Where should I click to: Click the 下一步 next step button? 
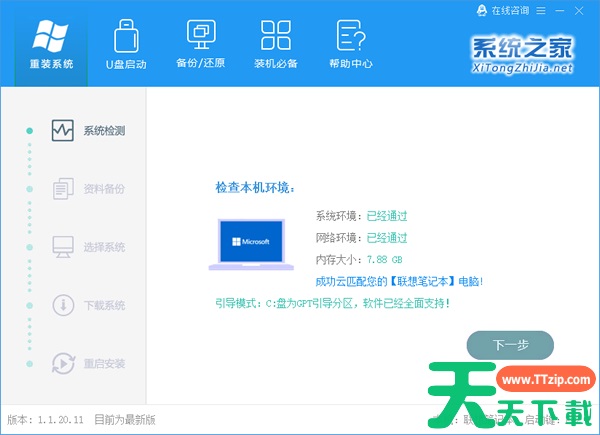pyautogui.click(x=510, y=344)
